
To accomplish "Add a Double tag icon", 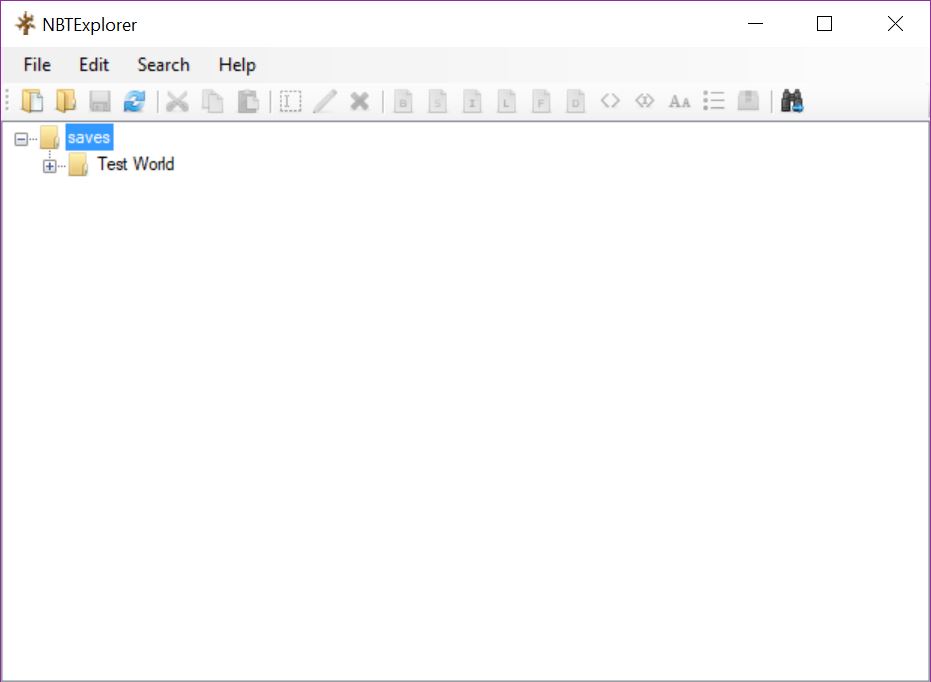I will (x=575, y=101).
